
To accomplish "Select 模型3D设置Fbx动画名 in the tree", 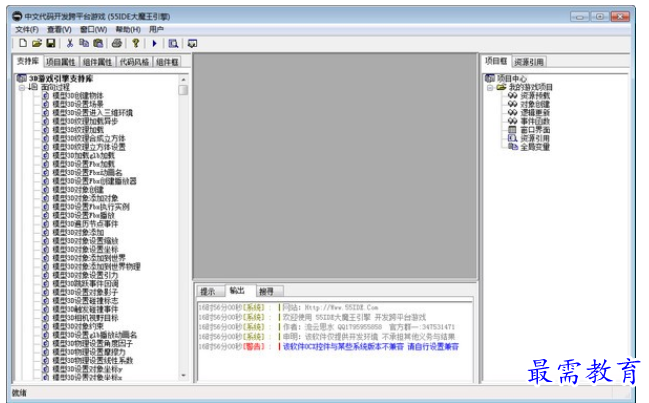I will tap(87, 173).
